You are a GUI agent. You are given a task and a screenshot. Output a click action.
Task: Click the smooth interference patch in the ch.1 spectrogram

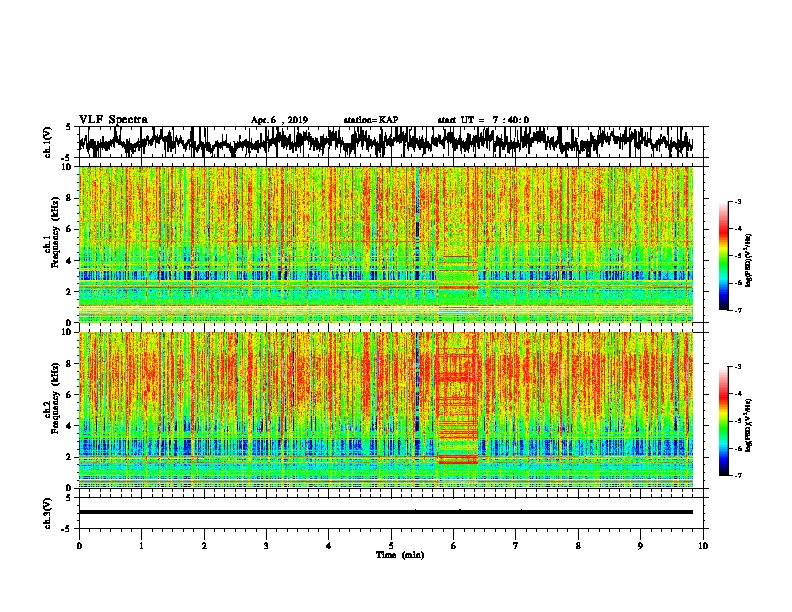pyautogui.click(x=457, y=287)
